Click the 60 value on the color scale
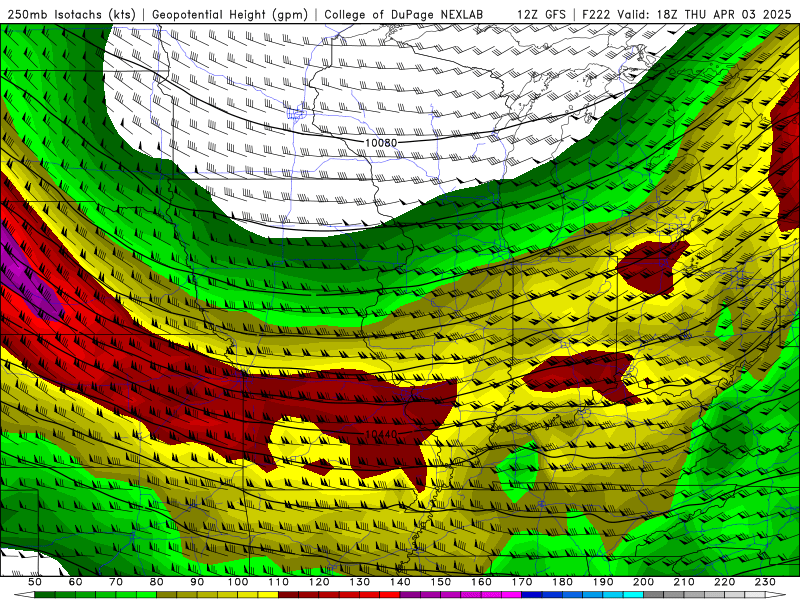This screenshot has height=600, width=800. [76, 582]
